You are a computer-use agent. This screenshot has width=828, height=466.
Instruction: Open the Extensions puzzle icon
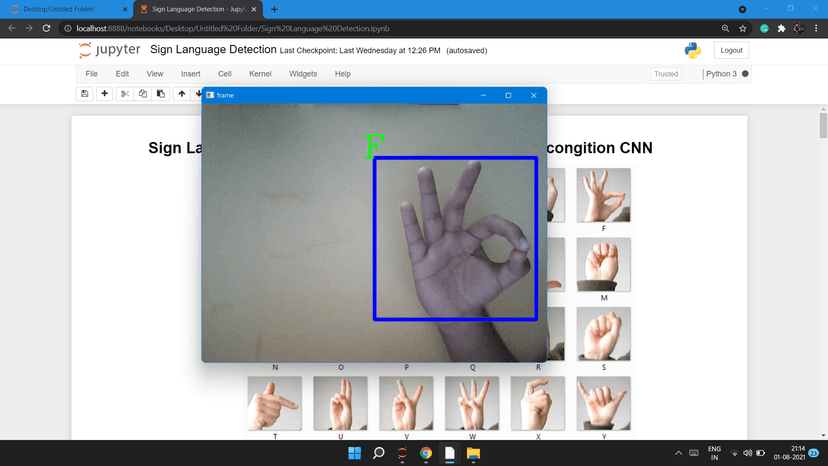pos(782,29)
